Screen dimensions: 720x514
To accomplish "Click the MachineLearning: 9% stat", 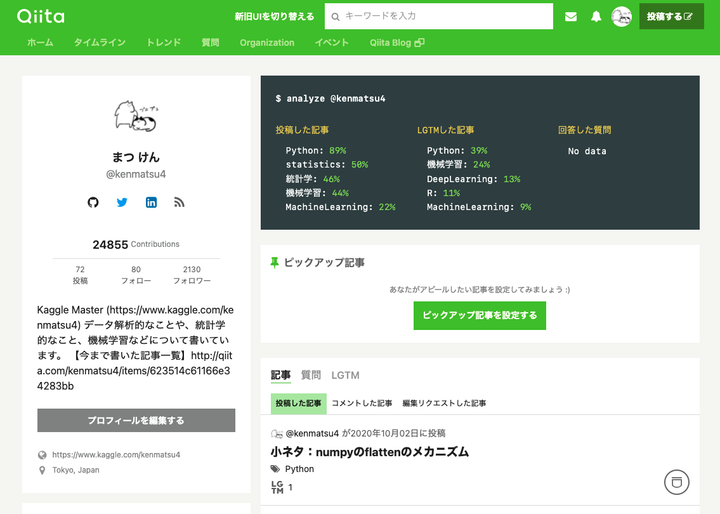I will pos(479,207).
